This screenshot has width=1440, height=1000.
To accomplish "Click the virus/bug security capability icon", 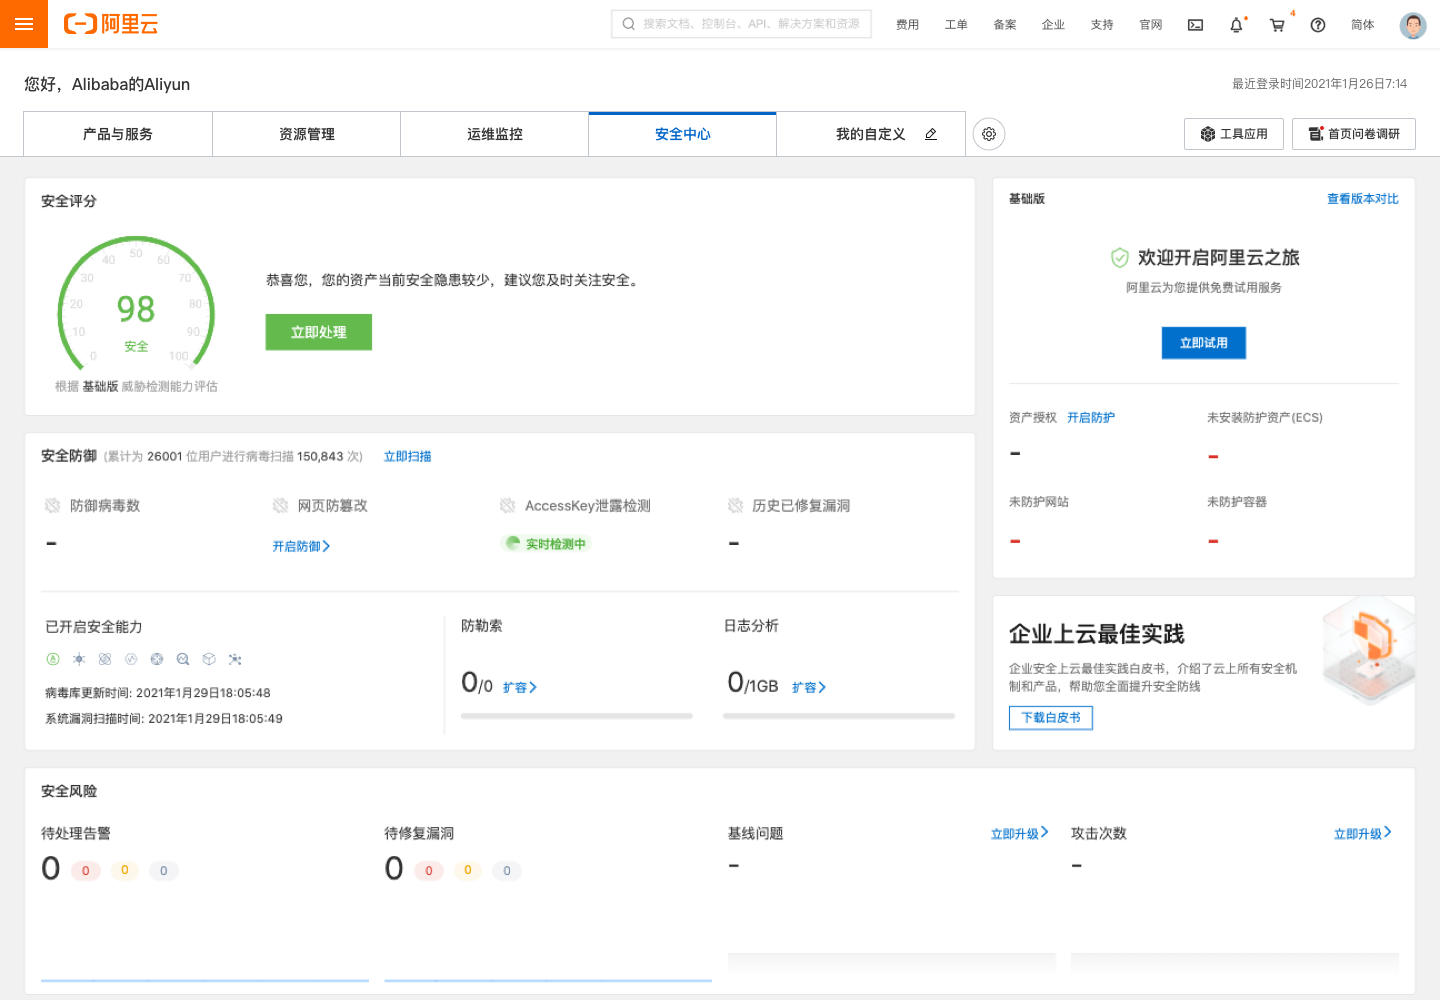I will [x=79, y=659].
